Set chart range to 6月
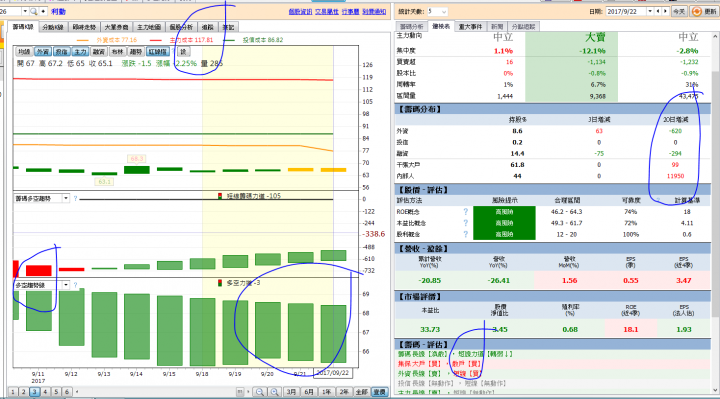Screen dimensions: 720x399 (309, 392)
